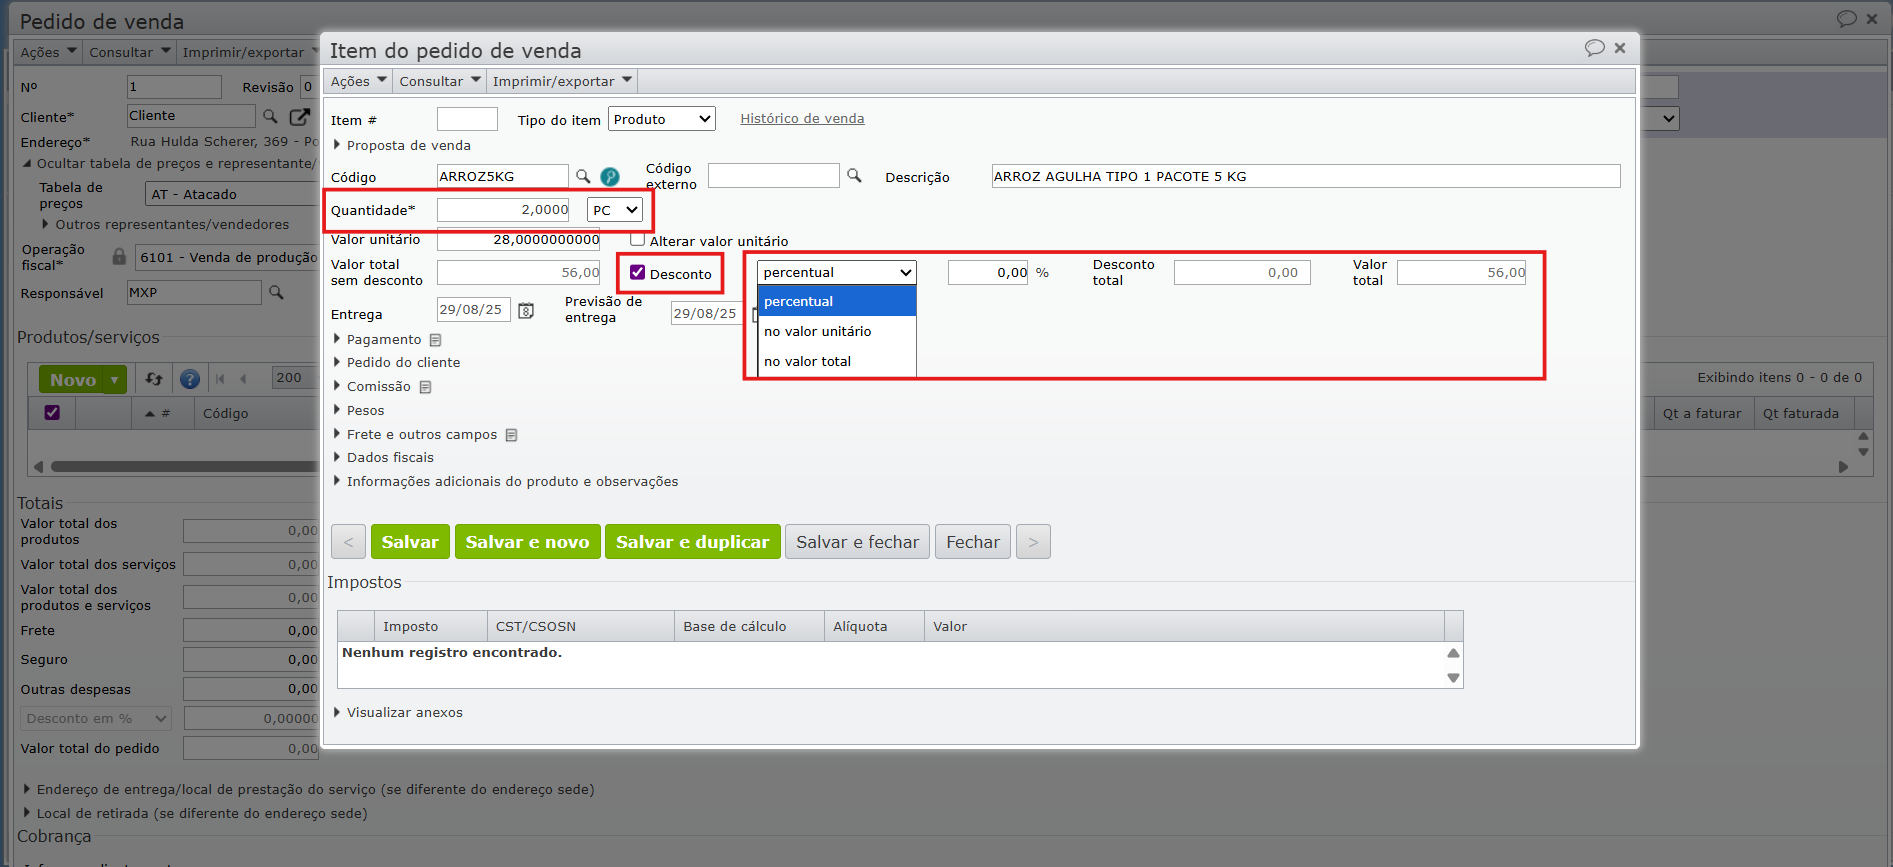
Task: Click the green Novo button in Produtos/serviços
Action: point(73,380)
